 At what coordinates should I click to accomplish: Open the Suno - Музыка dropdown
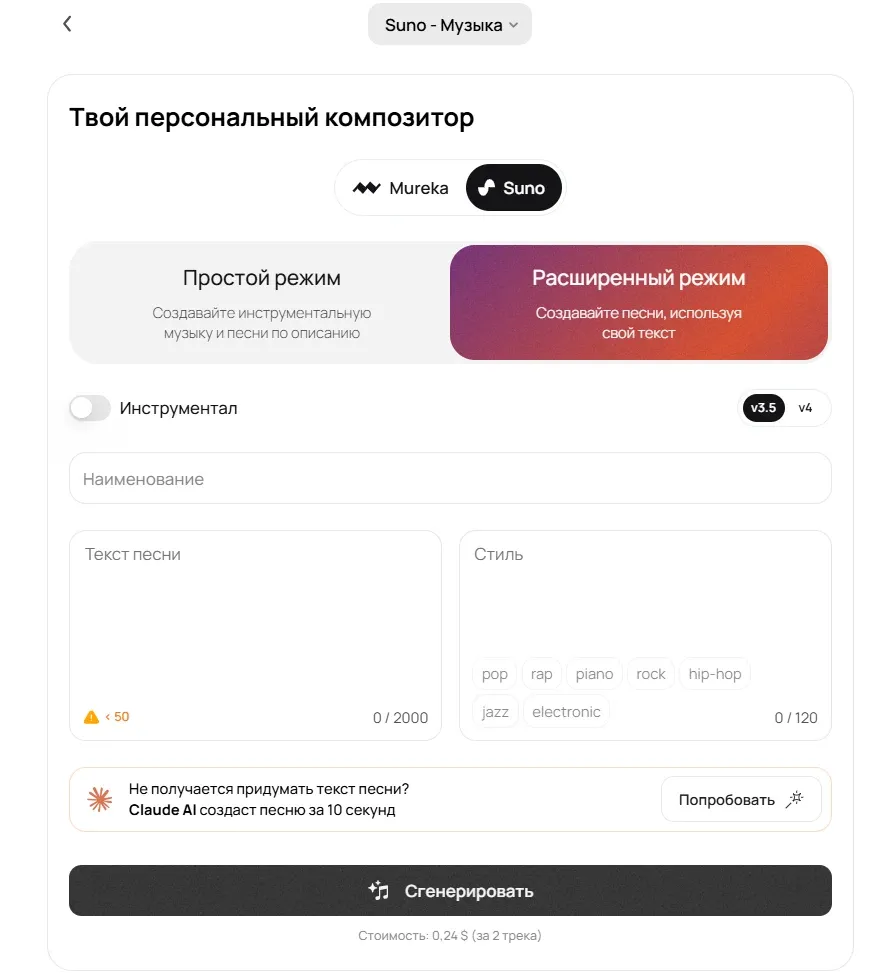pyautogui.click(x=450, y=24)
